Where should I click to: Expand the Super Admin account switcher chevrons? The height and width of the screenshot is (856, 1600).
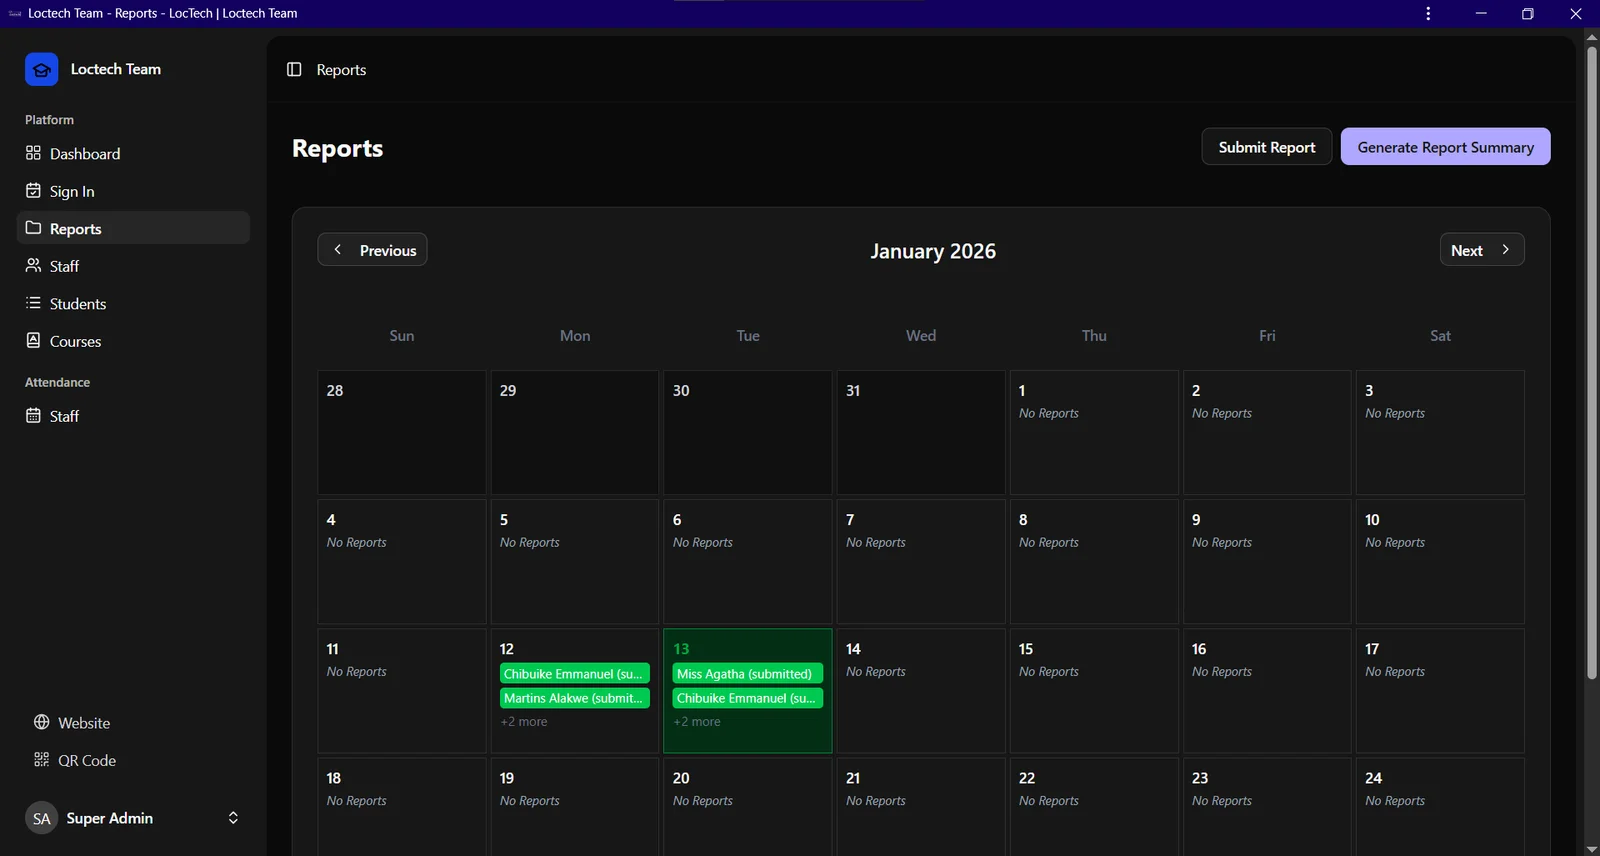coord(233,818)
